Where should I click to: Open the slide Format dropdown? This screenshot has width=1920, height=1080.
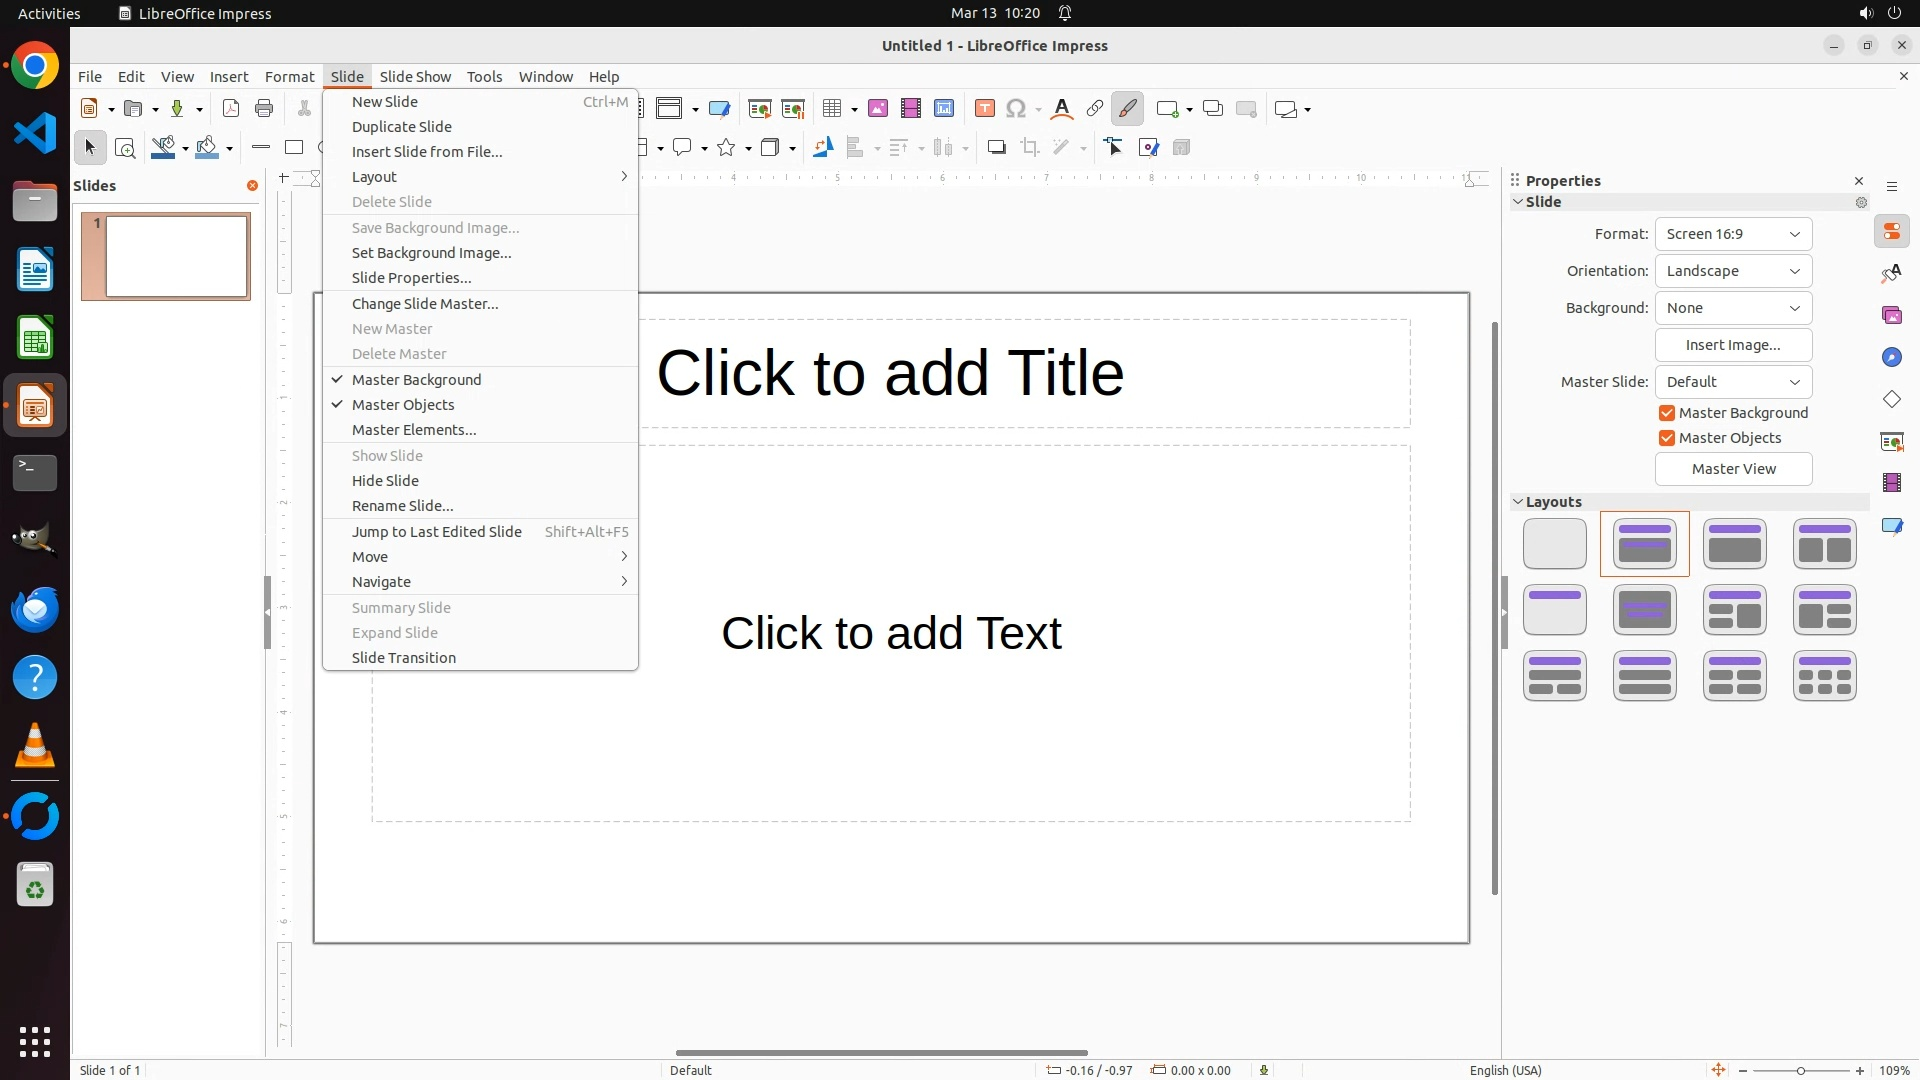click(1733, 234)
